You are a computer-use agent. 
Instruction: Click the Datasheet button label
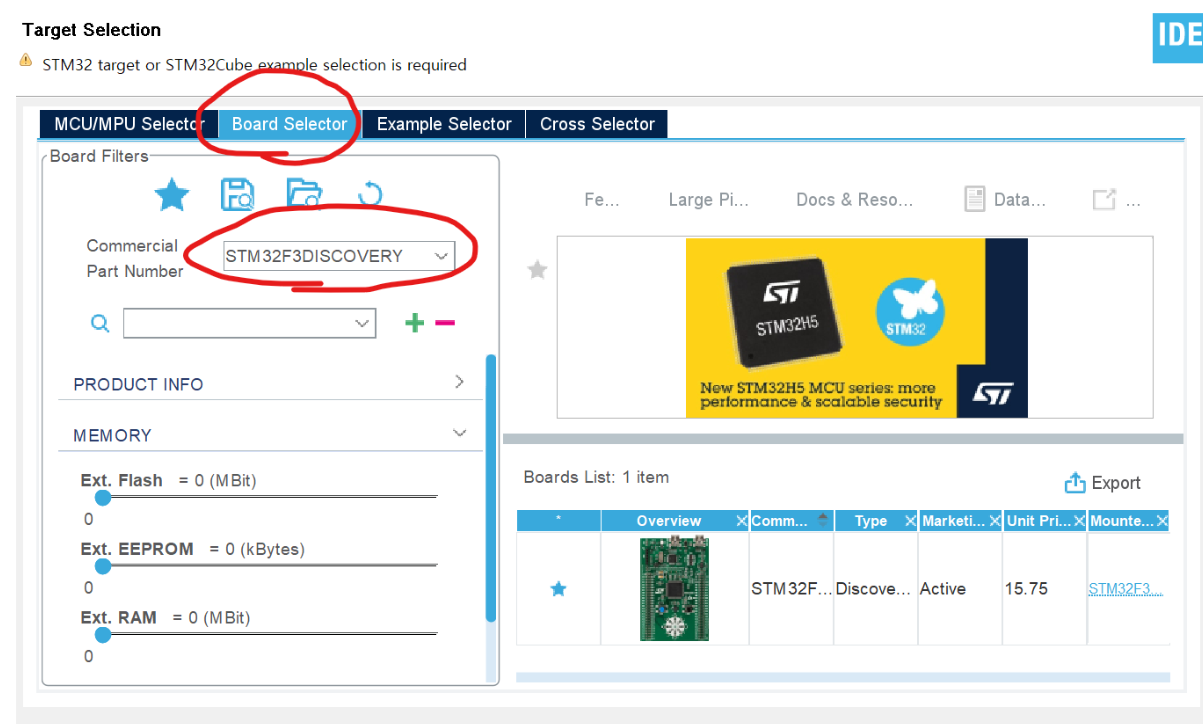coord(1020,200)
